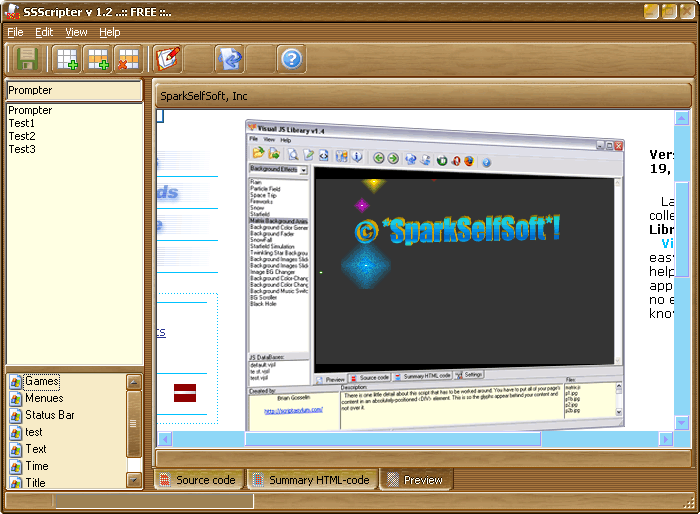Maximize the SSScripter window
700x514 pixels.
[x=669, y=12]
